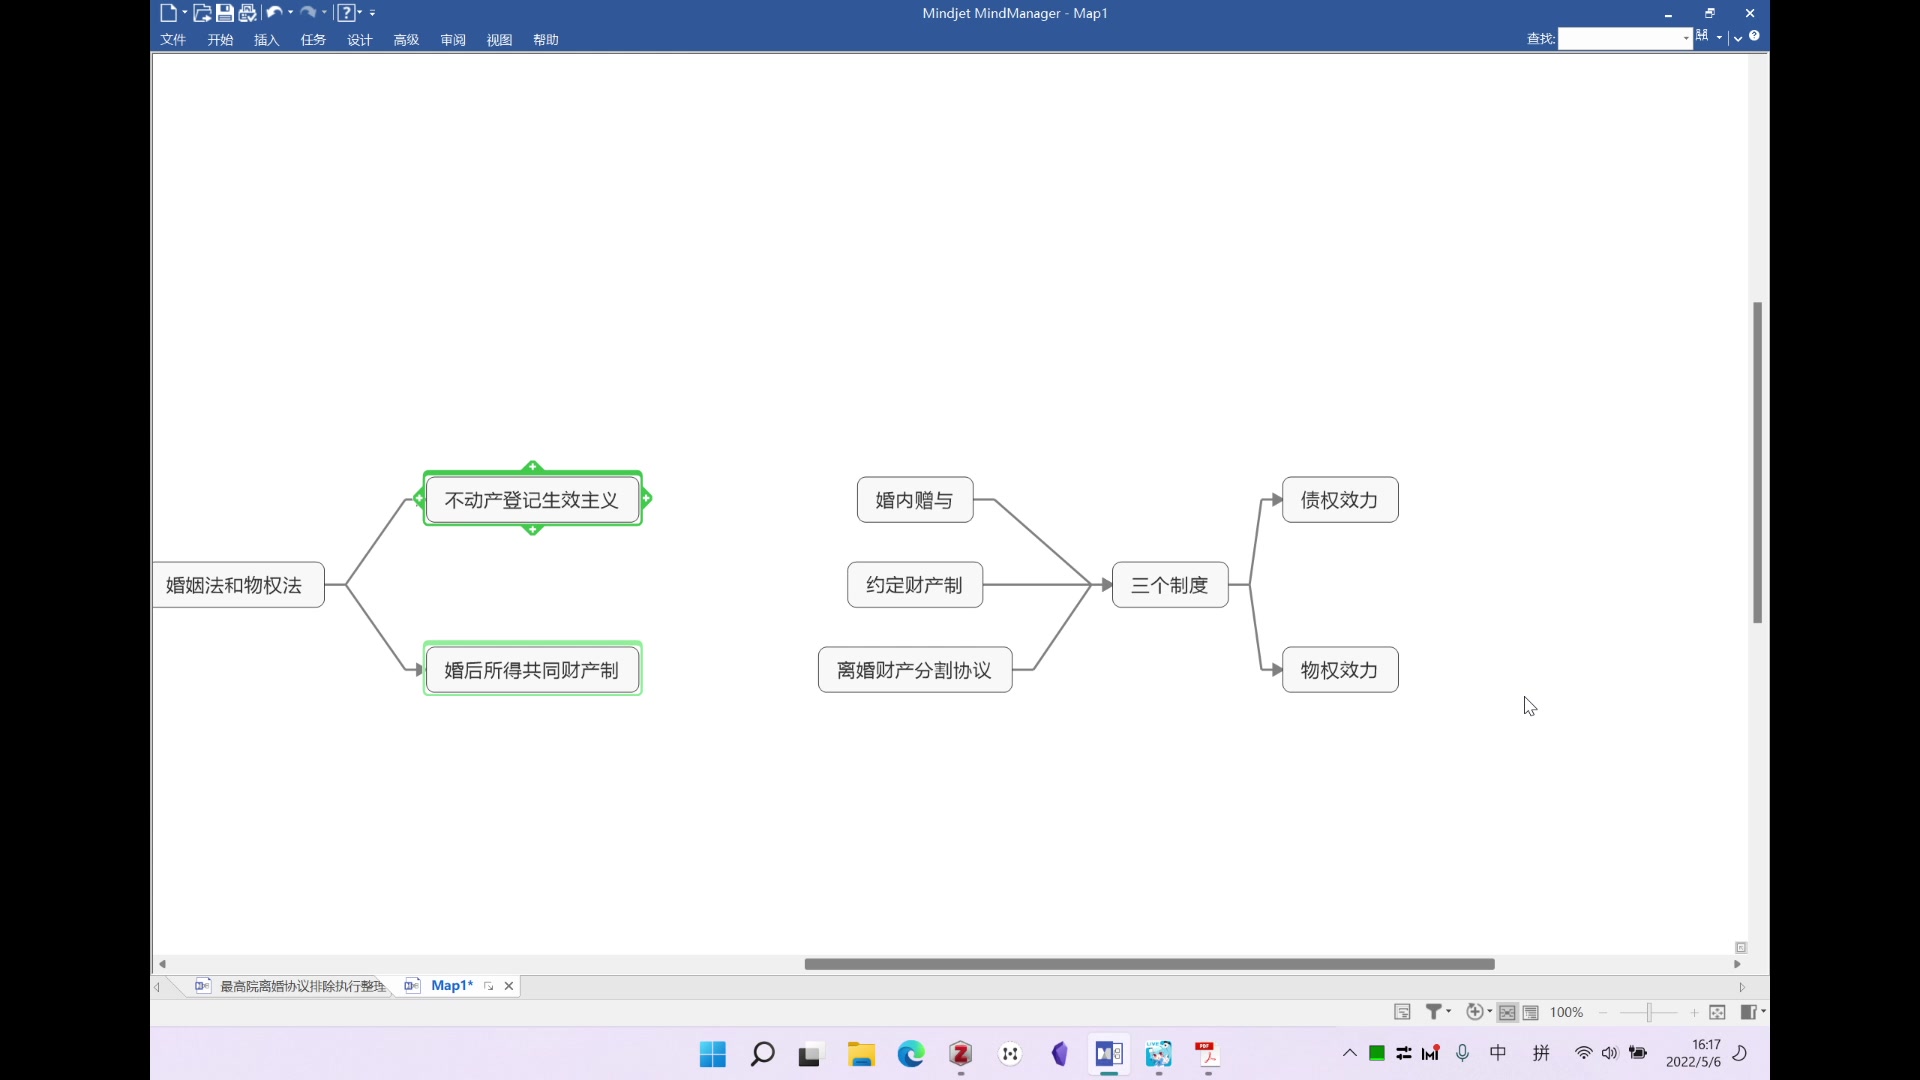Click the detail level plus-circle icon
This screenshot has height=1080, width=1920.
(1475, 1012)
